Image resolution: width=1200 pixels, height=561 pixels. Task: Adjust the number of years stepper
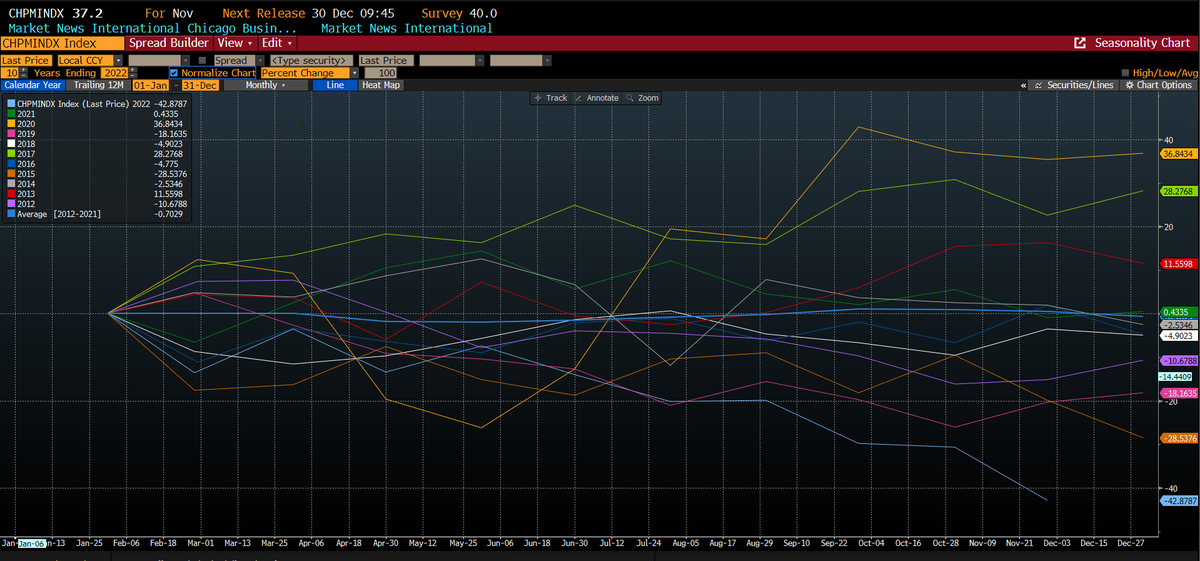click(24, 73)
